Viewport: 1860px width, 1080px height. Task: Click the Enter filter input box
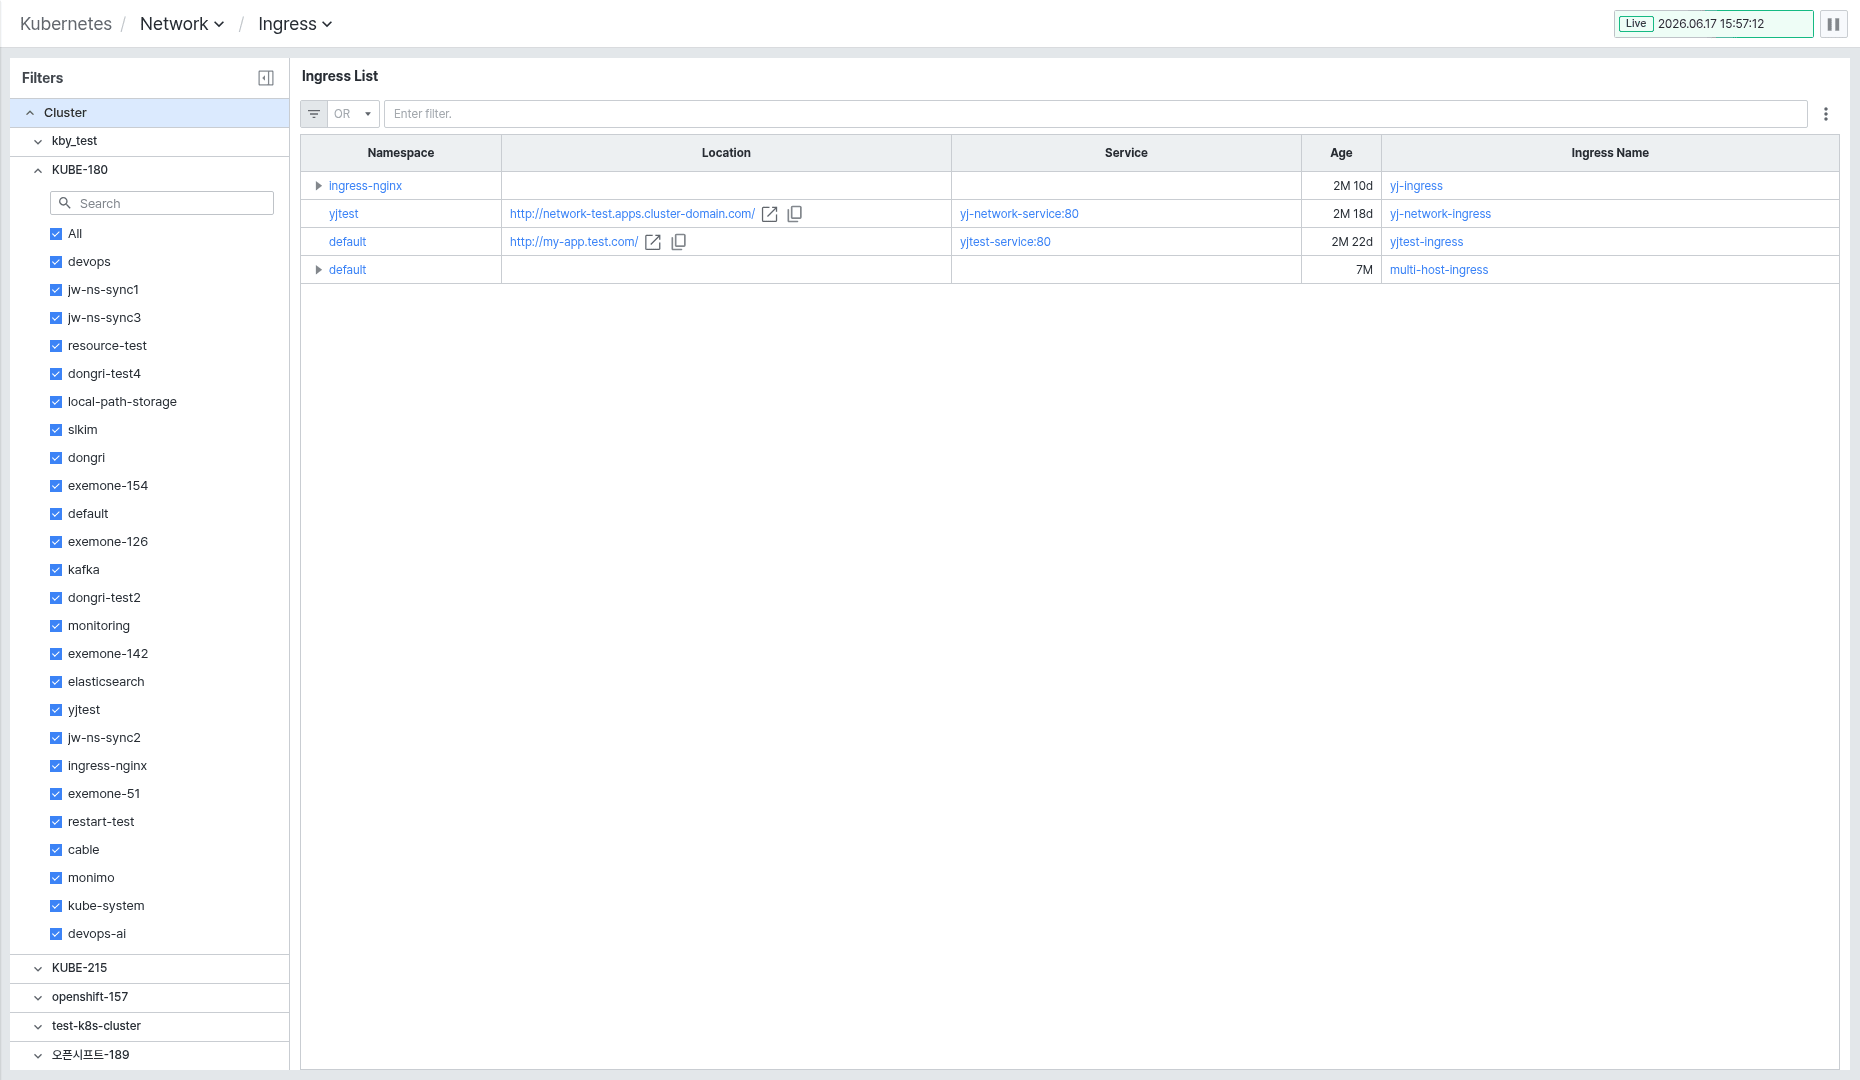click(1096, 114)
